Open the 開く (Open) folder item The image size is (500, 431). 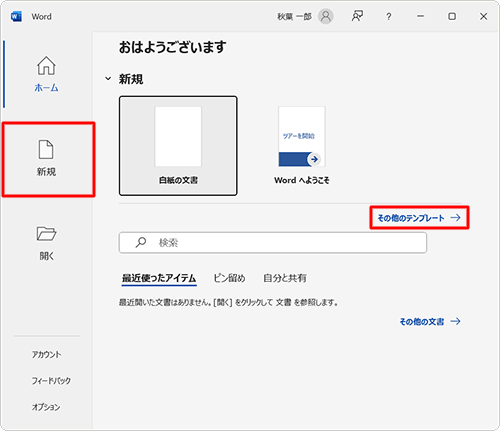(x=46, y=243)
